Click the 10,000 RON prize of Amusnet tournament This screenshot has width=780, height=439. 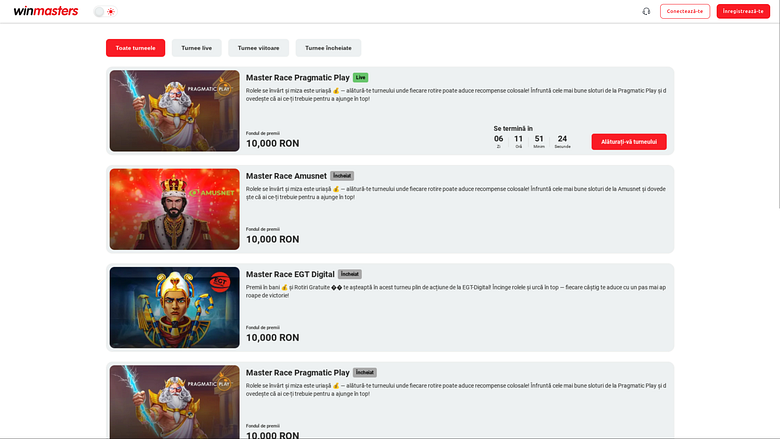[273, 239]
